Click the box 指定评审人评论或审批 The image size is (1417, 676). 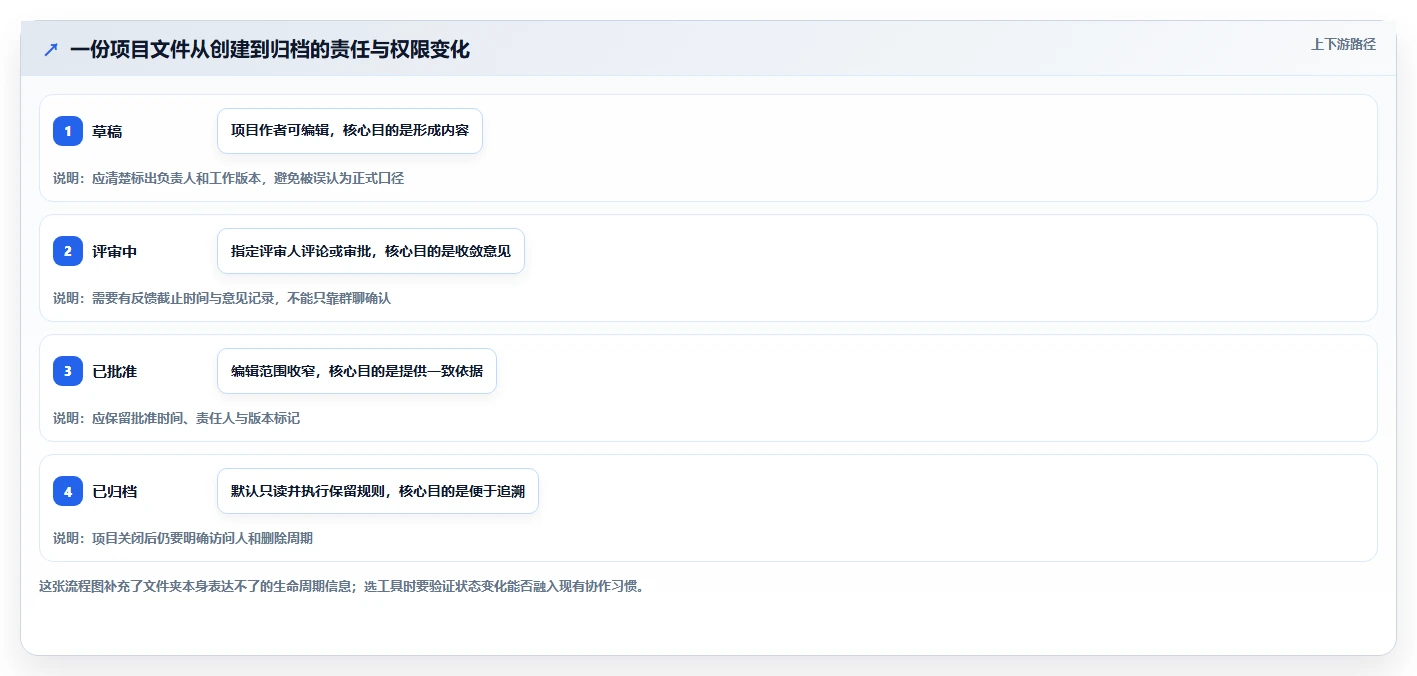(371, 251)
